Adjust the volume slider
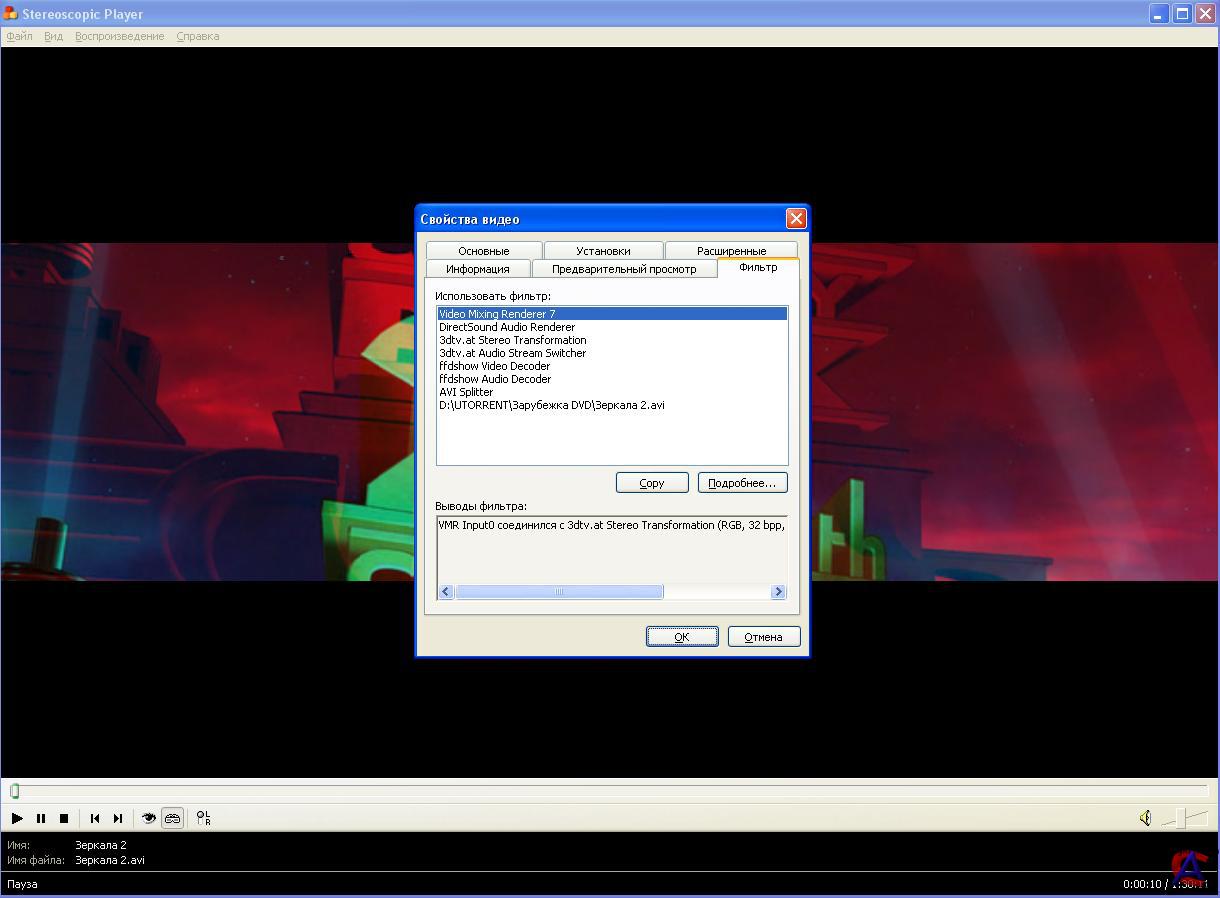Image resolution: width=1220 pixels, height=898 pixels. point(1181,818)
